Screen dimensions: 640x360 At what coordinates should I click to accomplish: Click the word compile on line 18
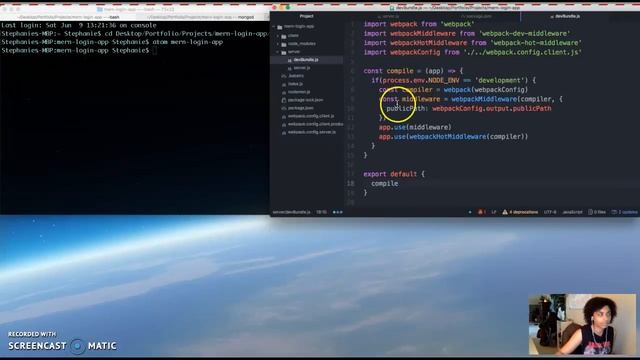pos(384,184)
